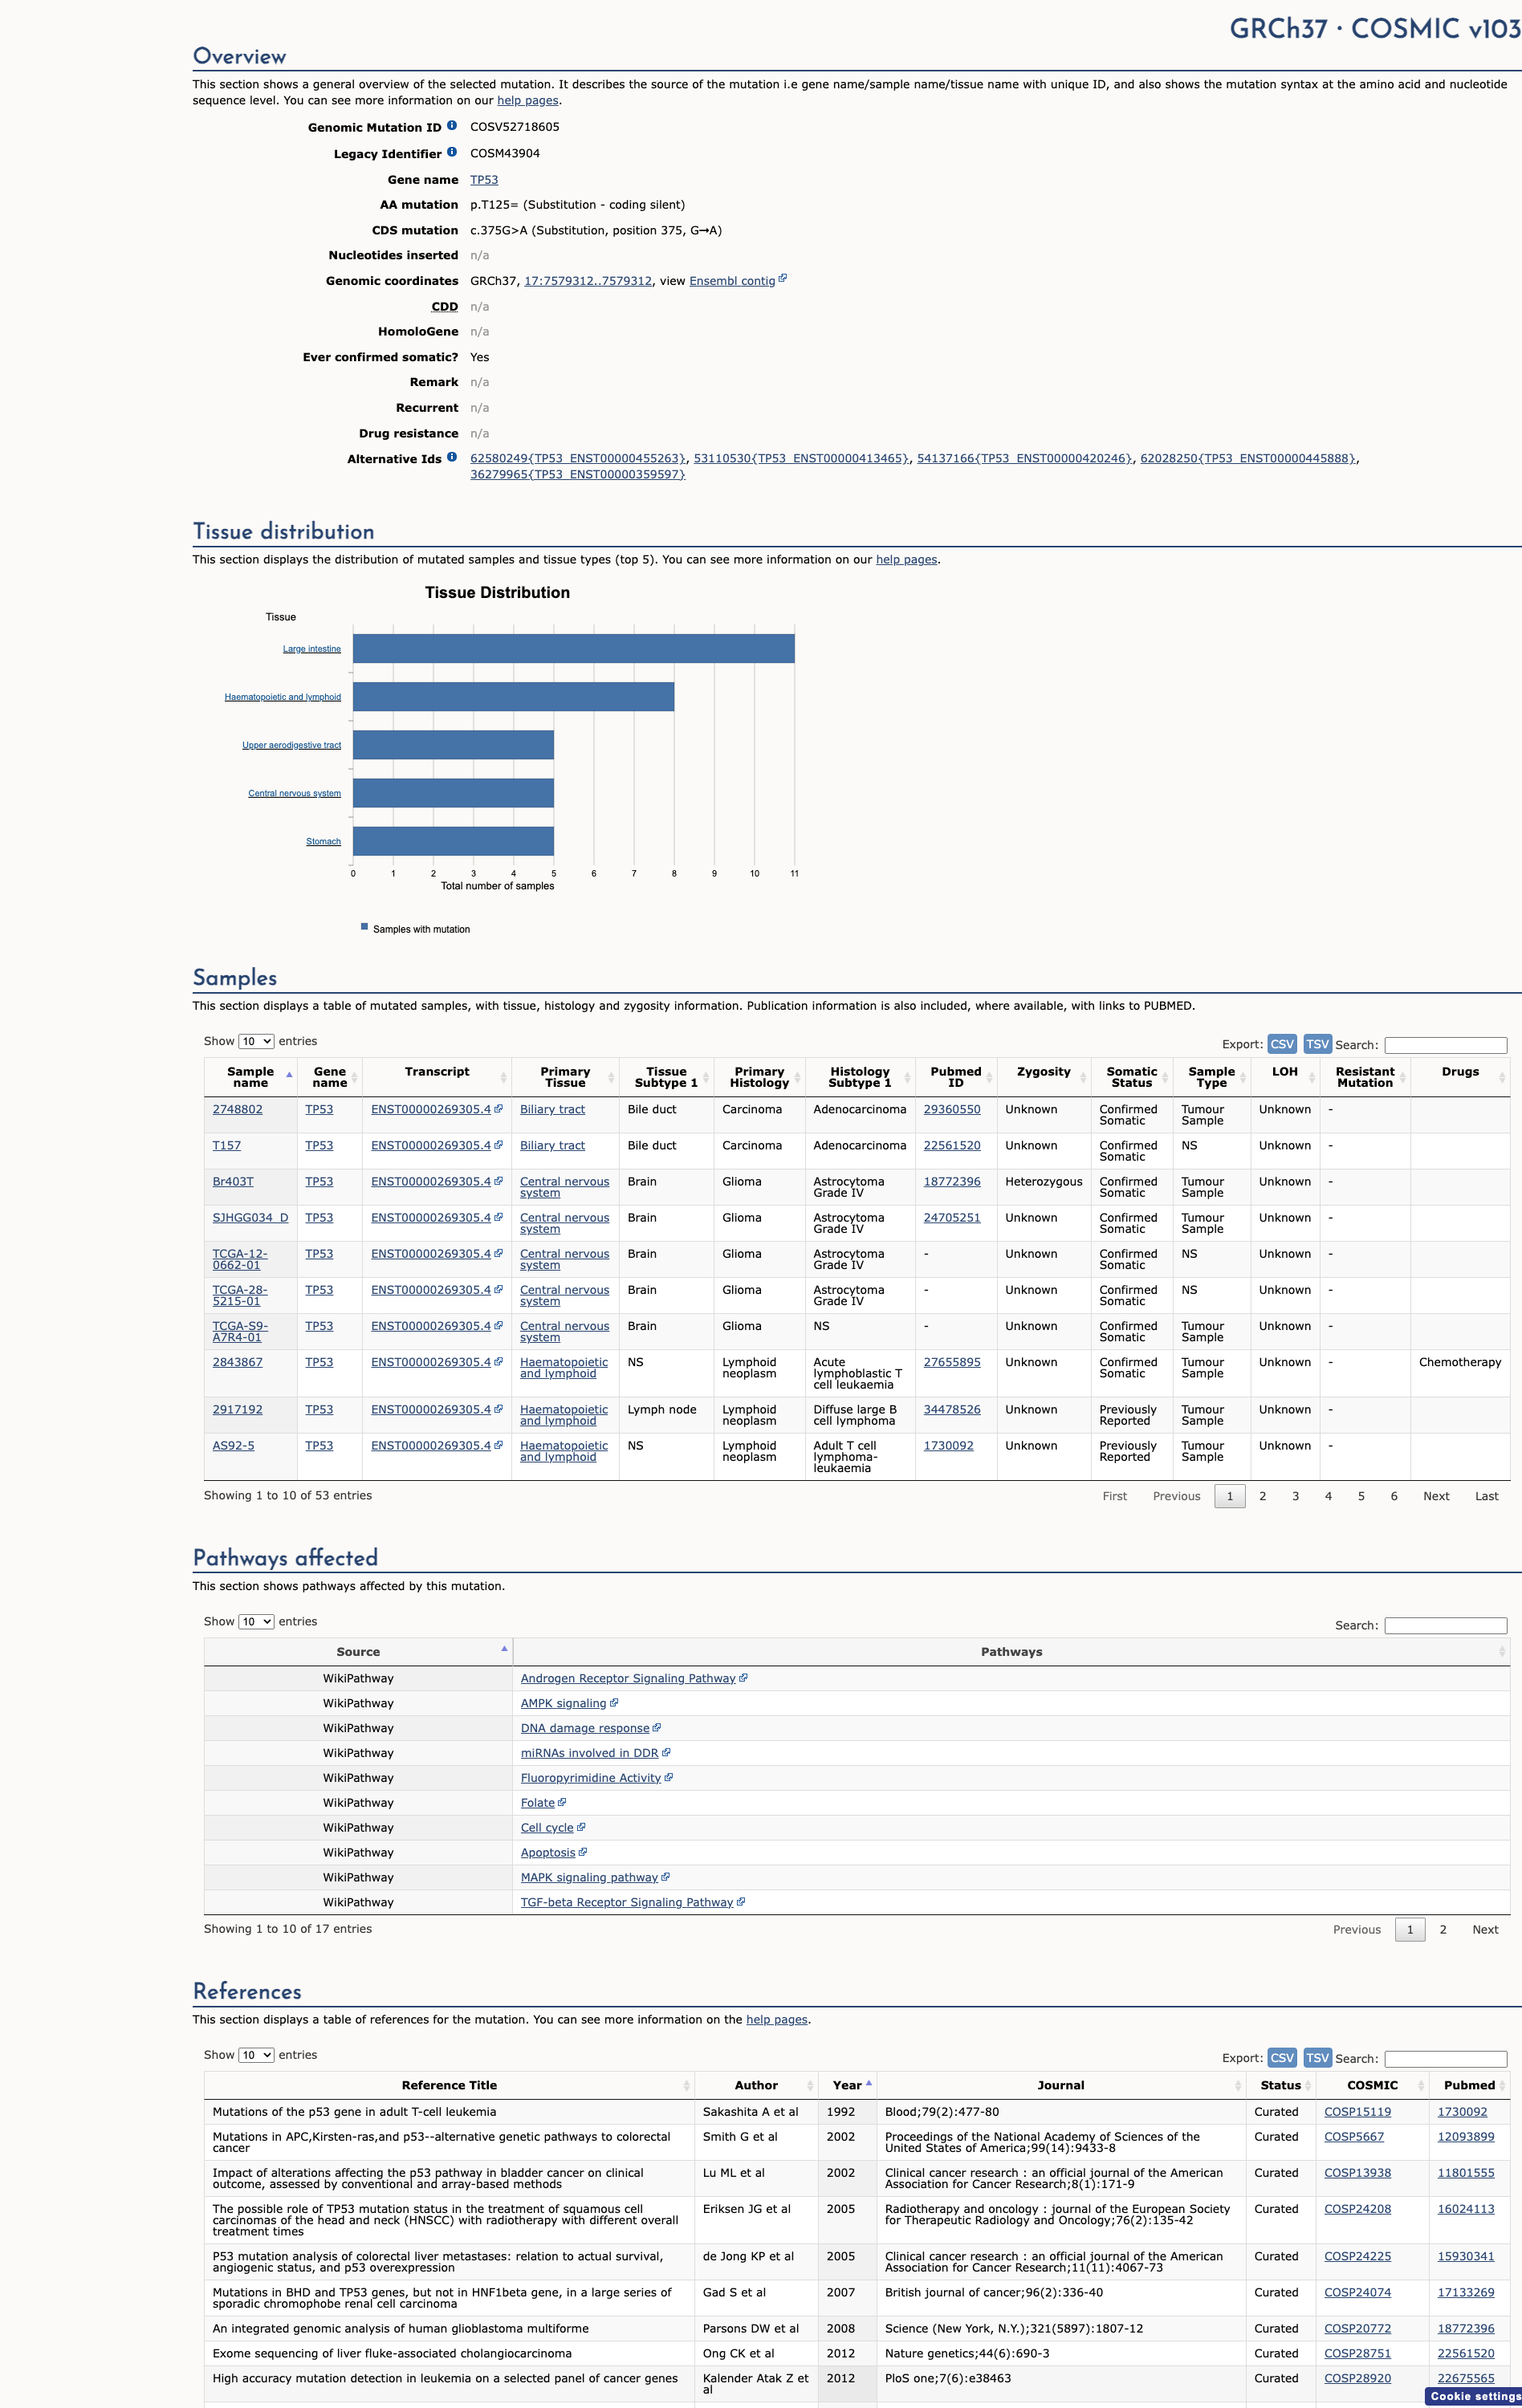Image resolution: width=1522 pixels, height=2408 pixels.
Task: Export samples table as CSV
Action: [x=1282, y=1044]
